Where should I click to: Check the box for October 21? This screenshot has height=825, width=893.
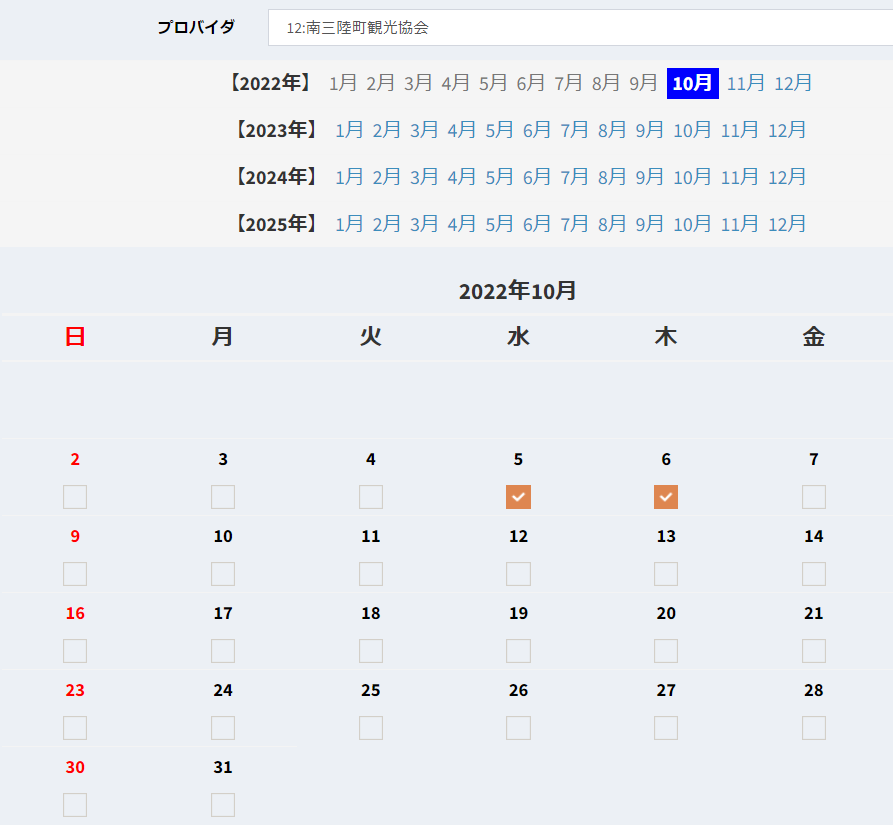point(814,651)
